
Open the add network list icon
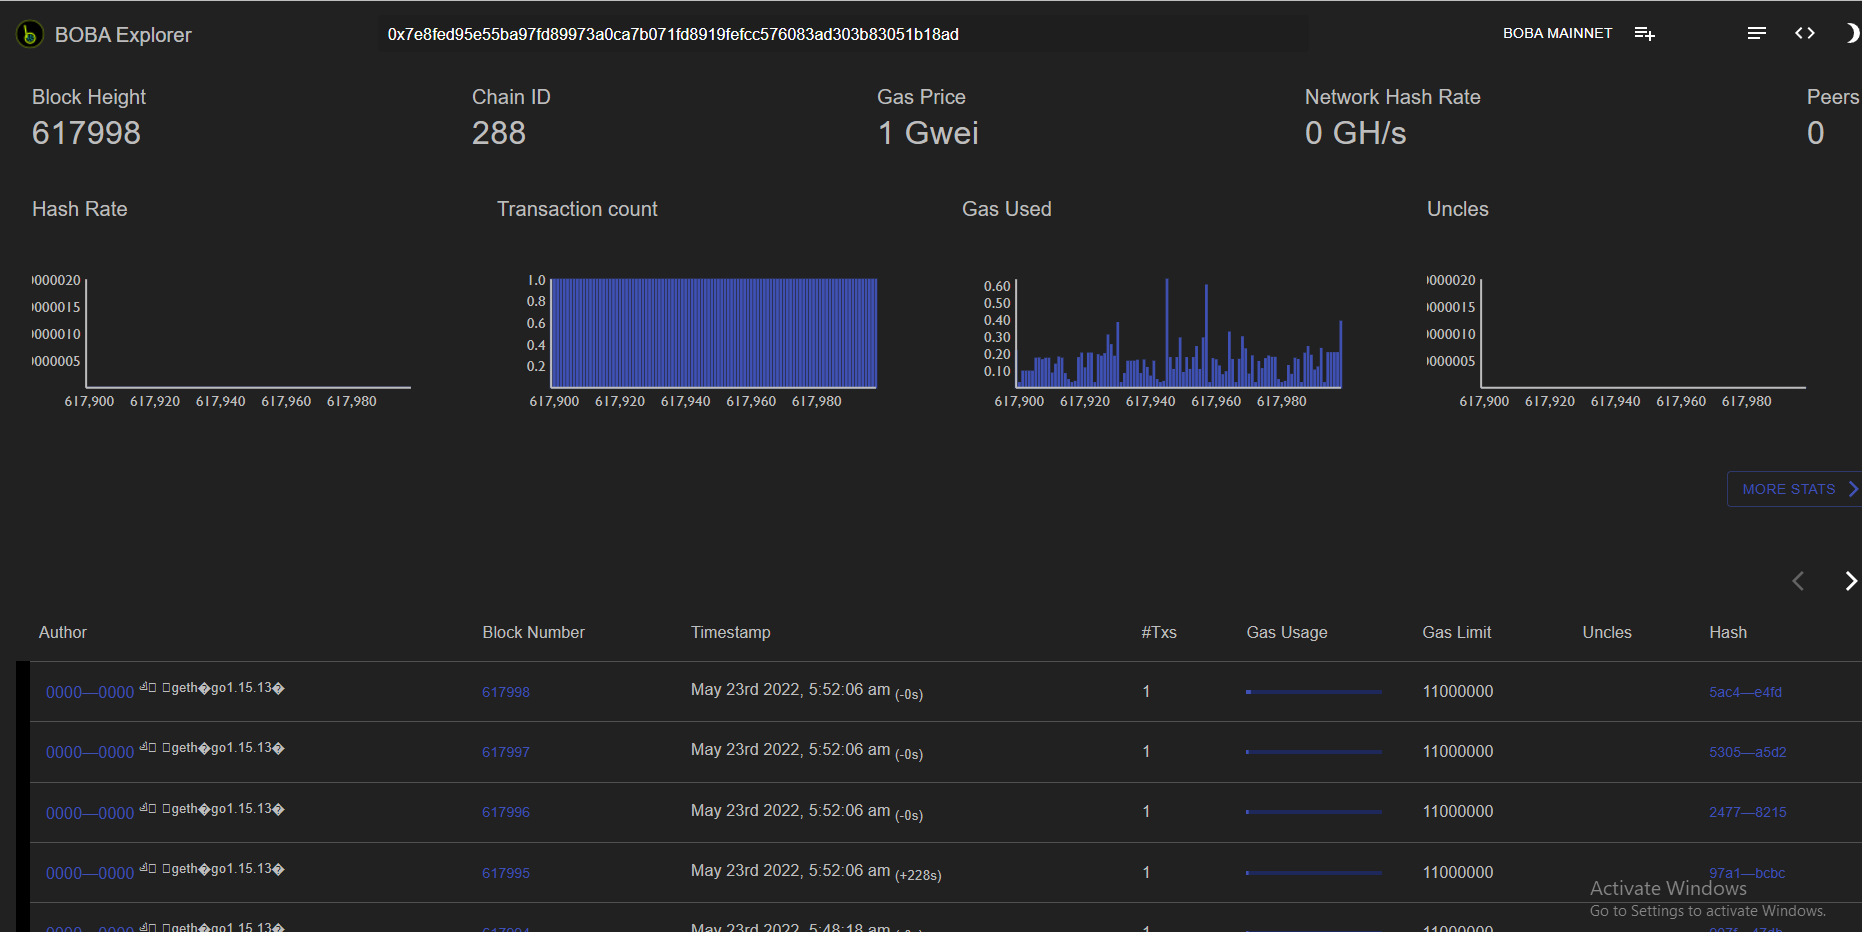[x=1644, y=34]
